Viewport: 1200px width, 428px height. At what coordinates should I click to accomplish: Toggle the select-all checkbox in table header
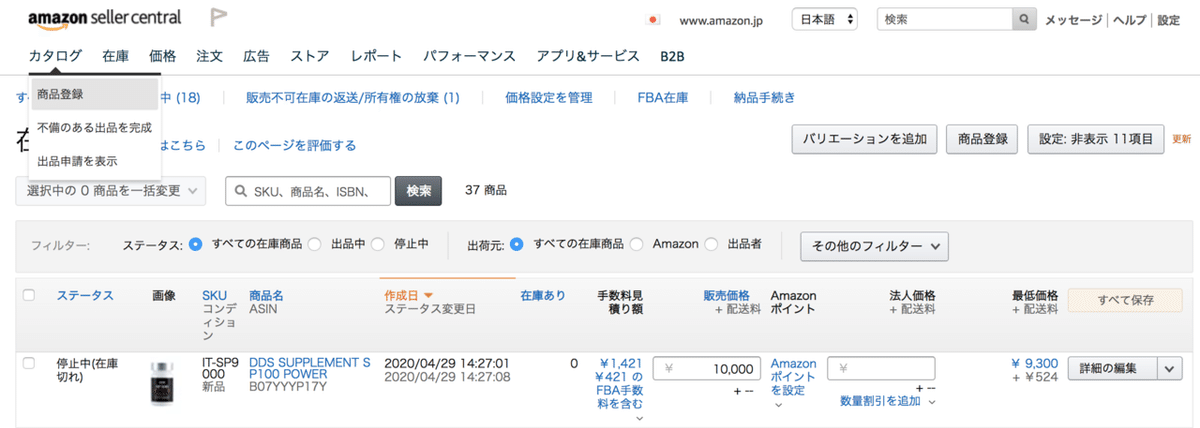[28, 295]
